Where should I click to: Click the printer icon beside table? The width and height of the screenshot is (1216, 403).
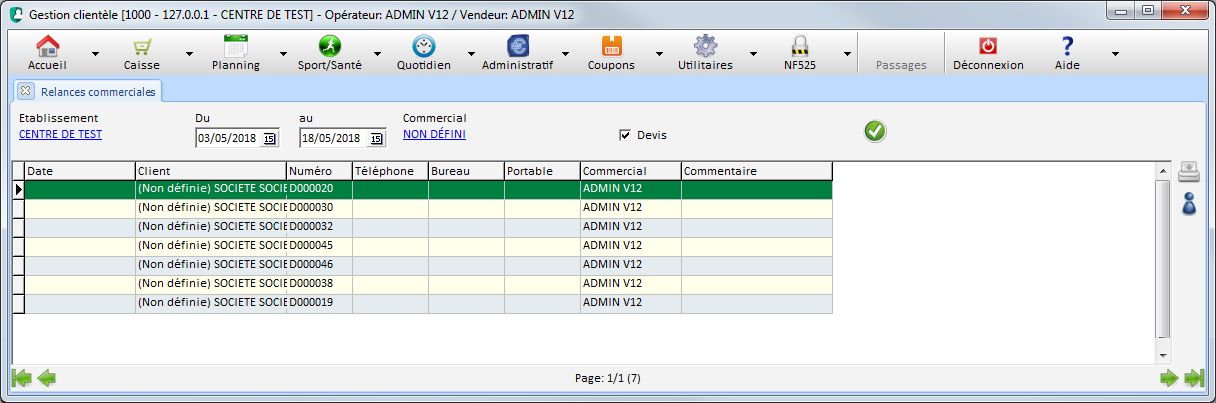coord(1188,172)
